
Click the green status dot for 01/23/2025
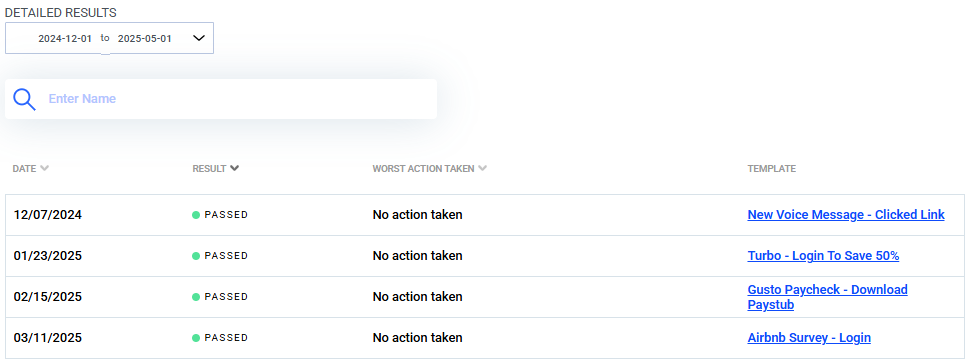coord(196,256)
